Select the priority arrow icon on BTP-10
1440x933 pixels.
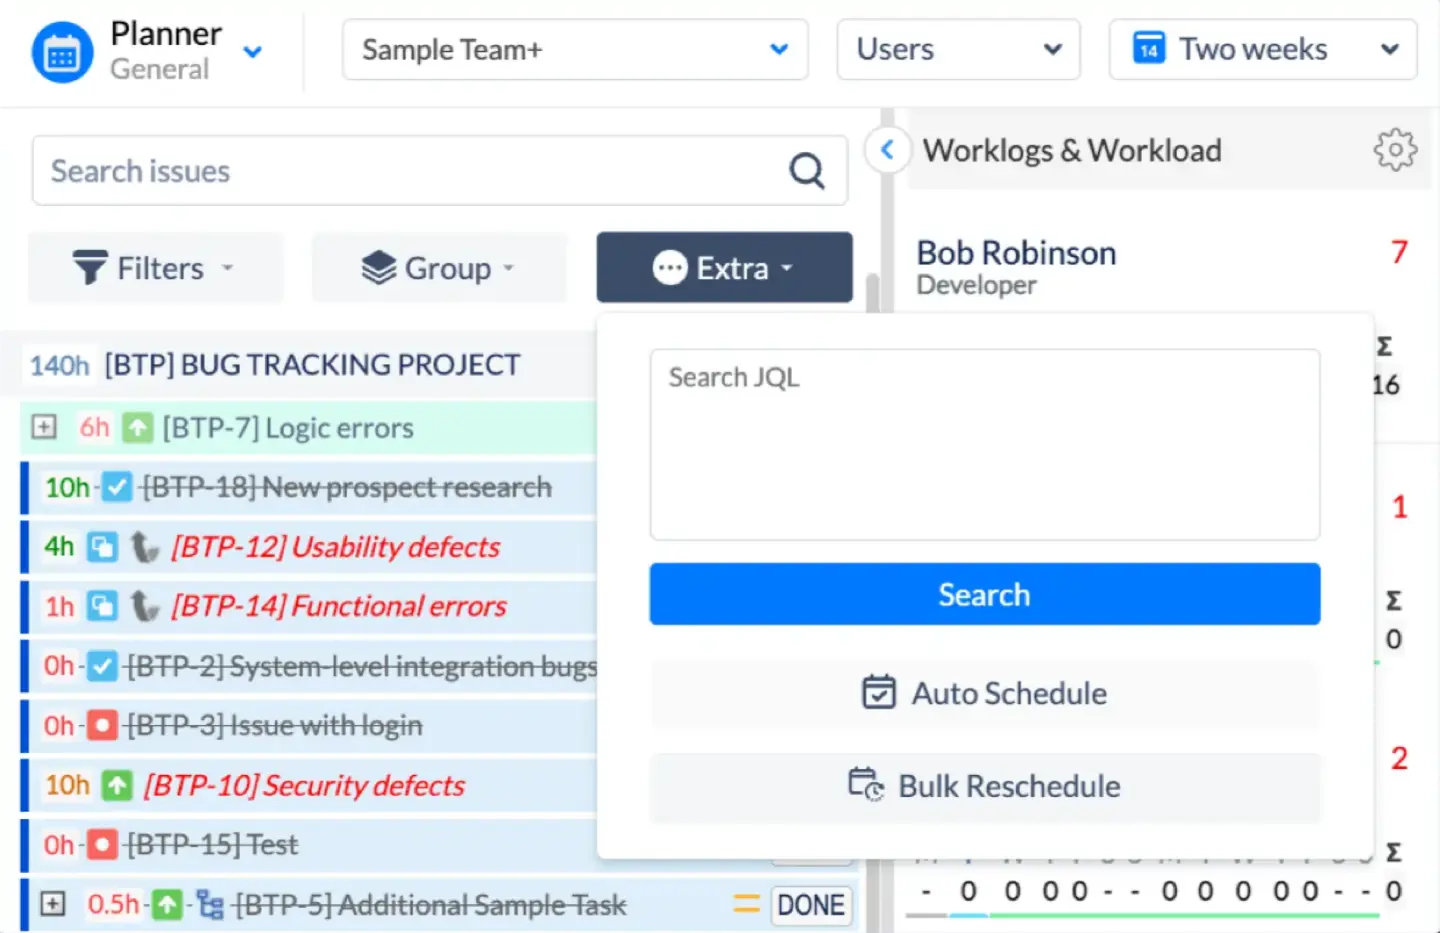116,786
